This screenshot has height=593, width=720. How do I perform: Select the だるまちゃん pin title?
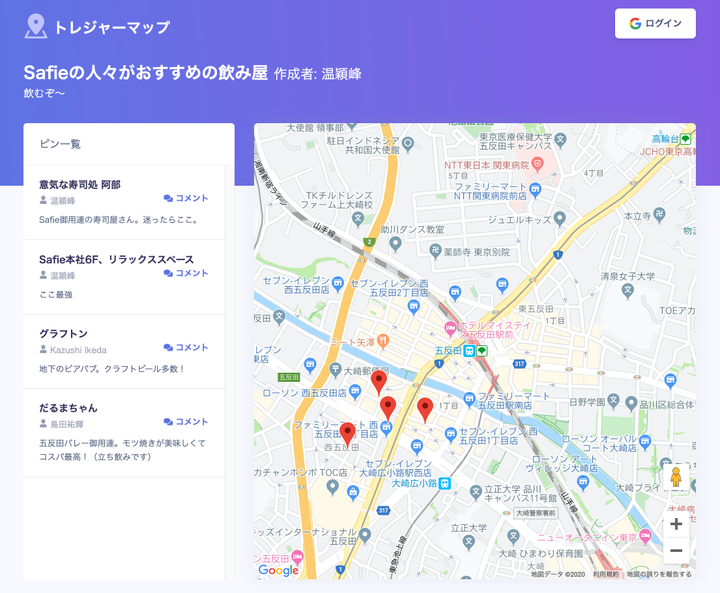(x=68, y=408)
